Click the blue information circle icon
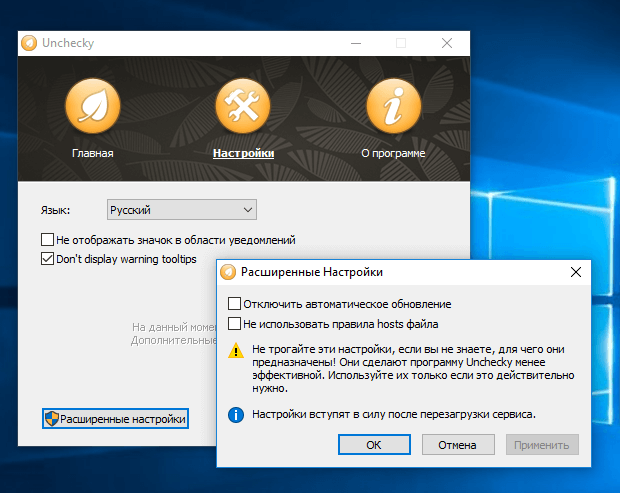 [x=236, y=415]
